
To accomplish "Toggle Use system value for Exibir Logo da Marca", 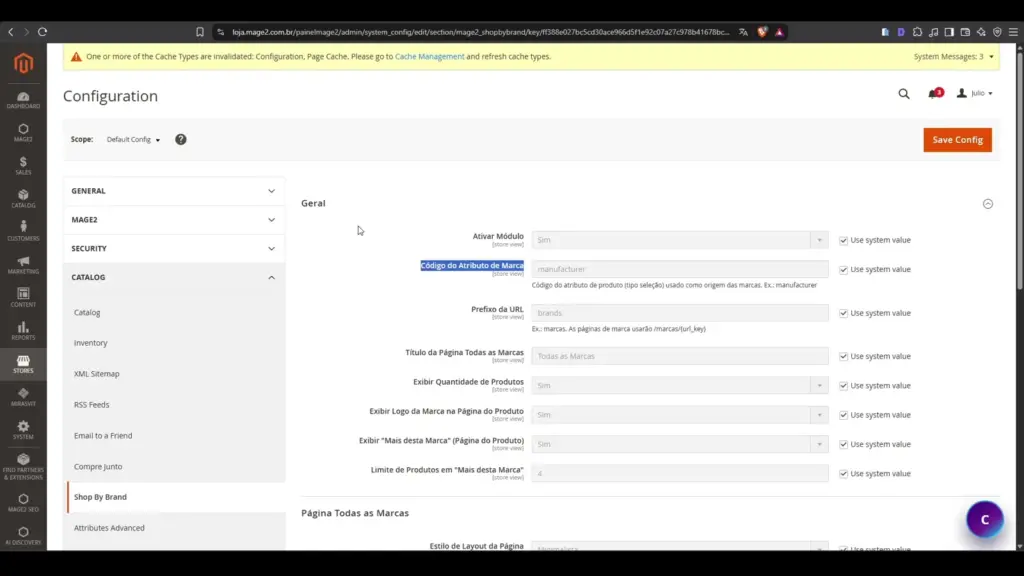I will click(843, 415).
